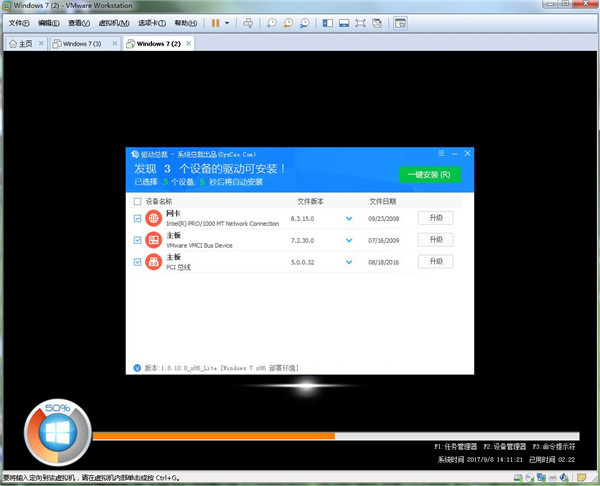Click the printer status icon
The height and width of the screenshot is (486, 600).
(x=553, y=478)
